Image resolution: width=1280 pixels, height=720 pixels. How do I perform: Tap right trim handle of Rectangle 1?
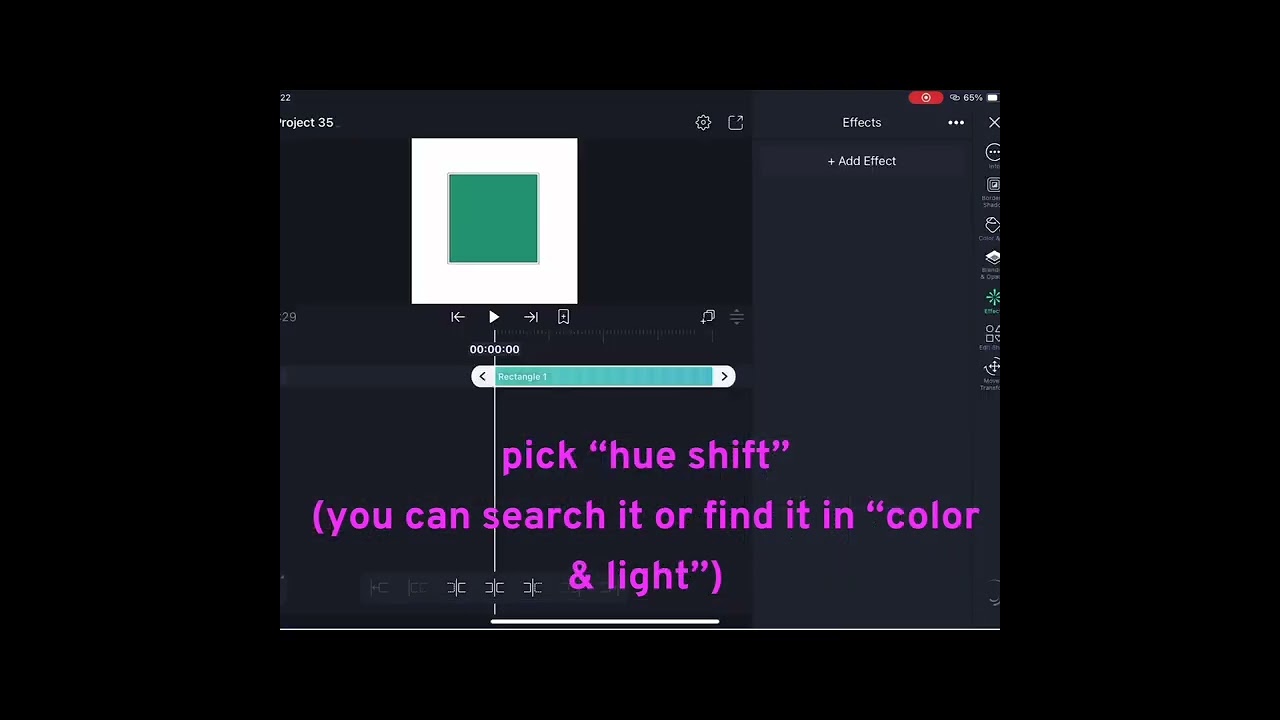coord(724,376)
